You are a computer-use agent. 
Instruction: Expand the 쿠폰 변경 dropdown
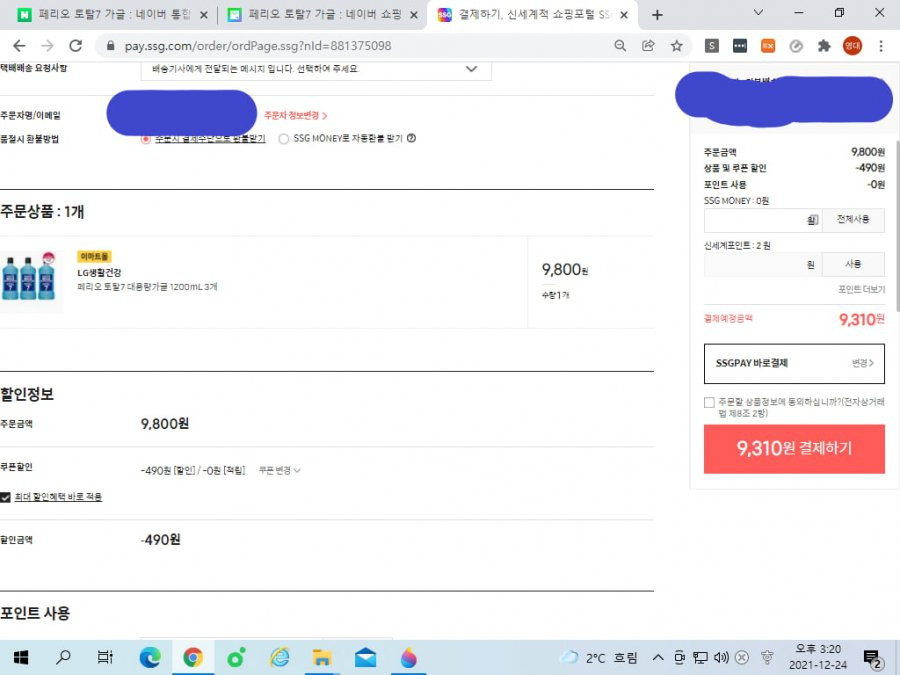280,471
